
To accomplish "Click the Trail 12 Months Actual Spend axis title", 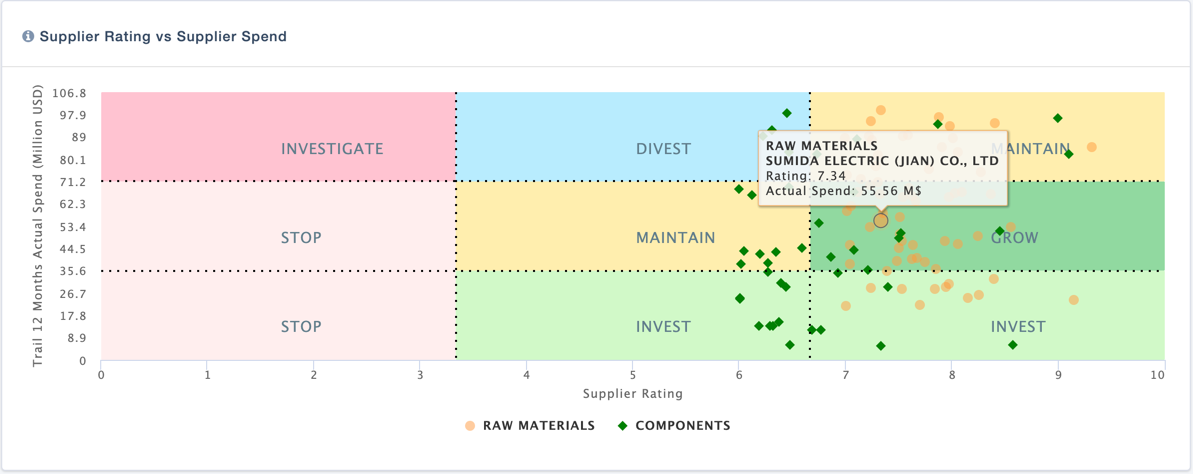I will pyautogui.click(x=38, y=226).
